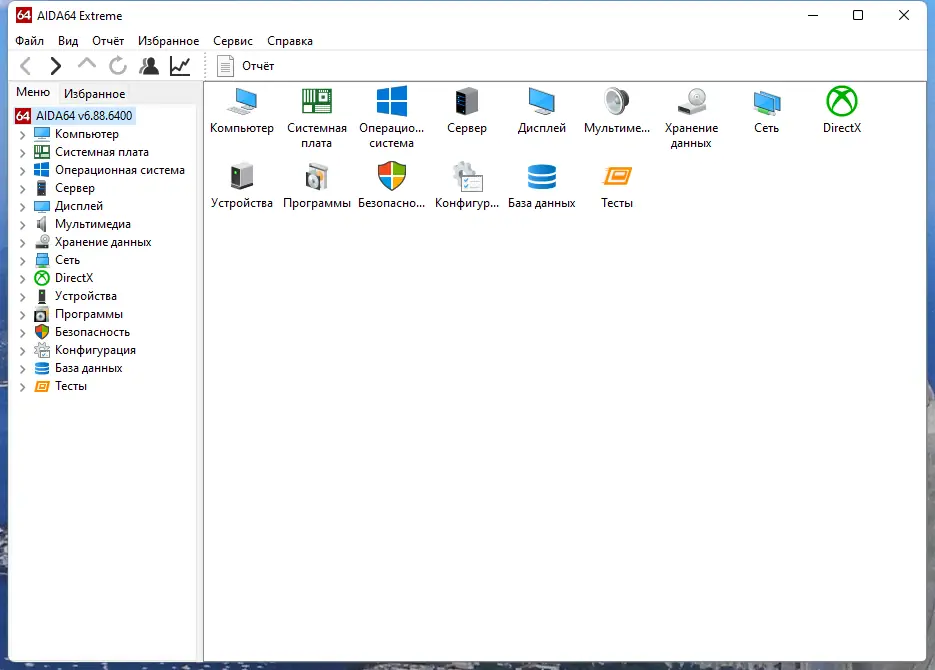The height and width of the screenshot is (670, 935).
Task: Click the refresh toolbar icon
Action: 117,65
